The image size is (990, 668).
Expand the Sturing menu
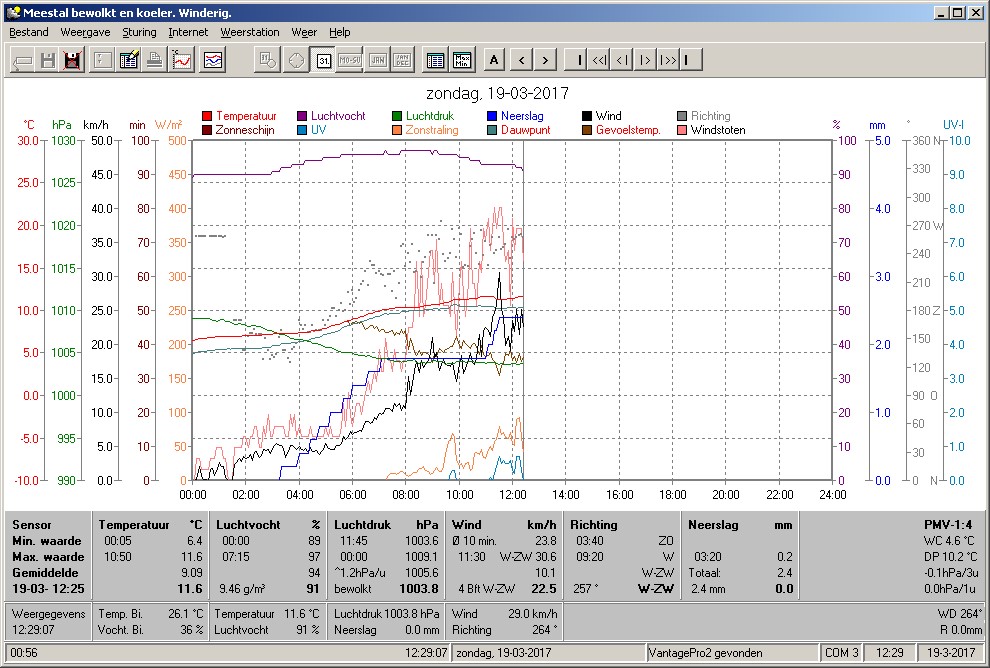point(139,32)
